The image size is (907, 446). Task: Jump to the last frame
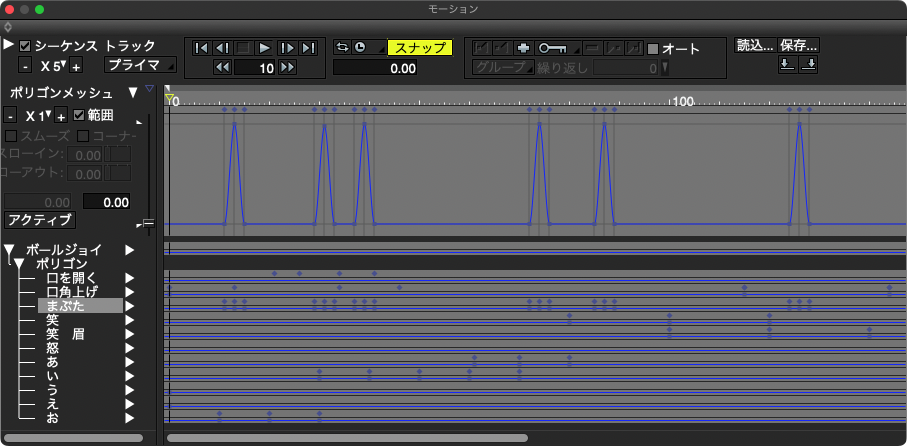click(308, 48)
